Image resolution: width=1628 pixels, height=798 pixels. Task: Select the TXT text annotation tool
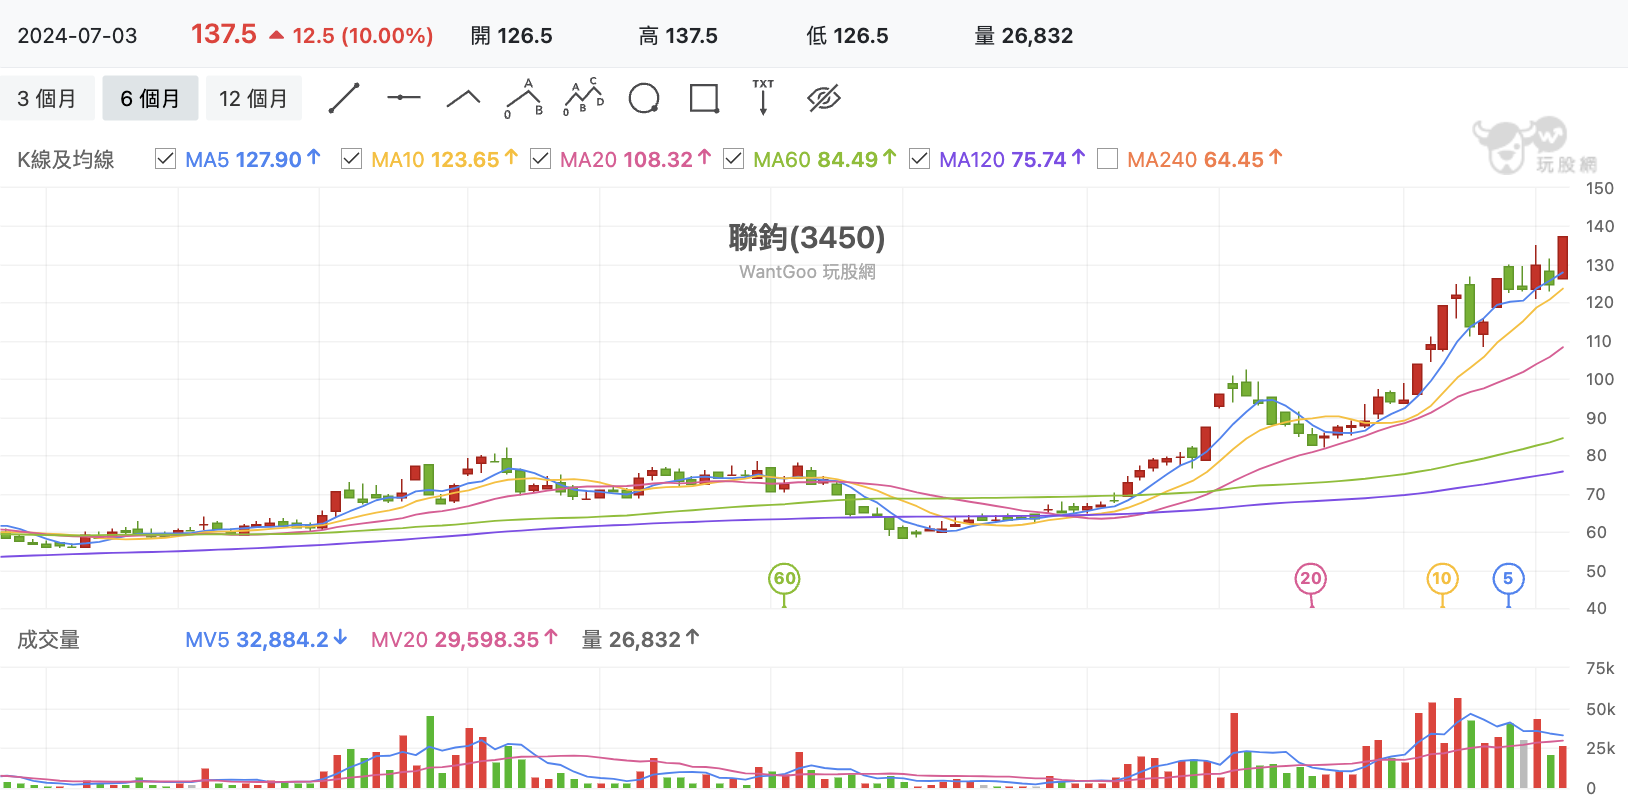[763, 97]
